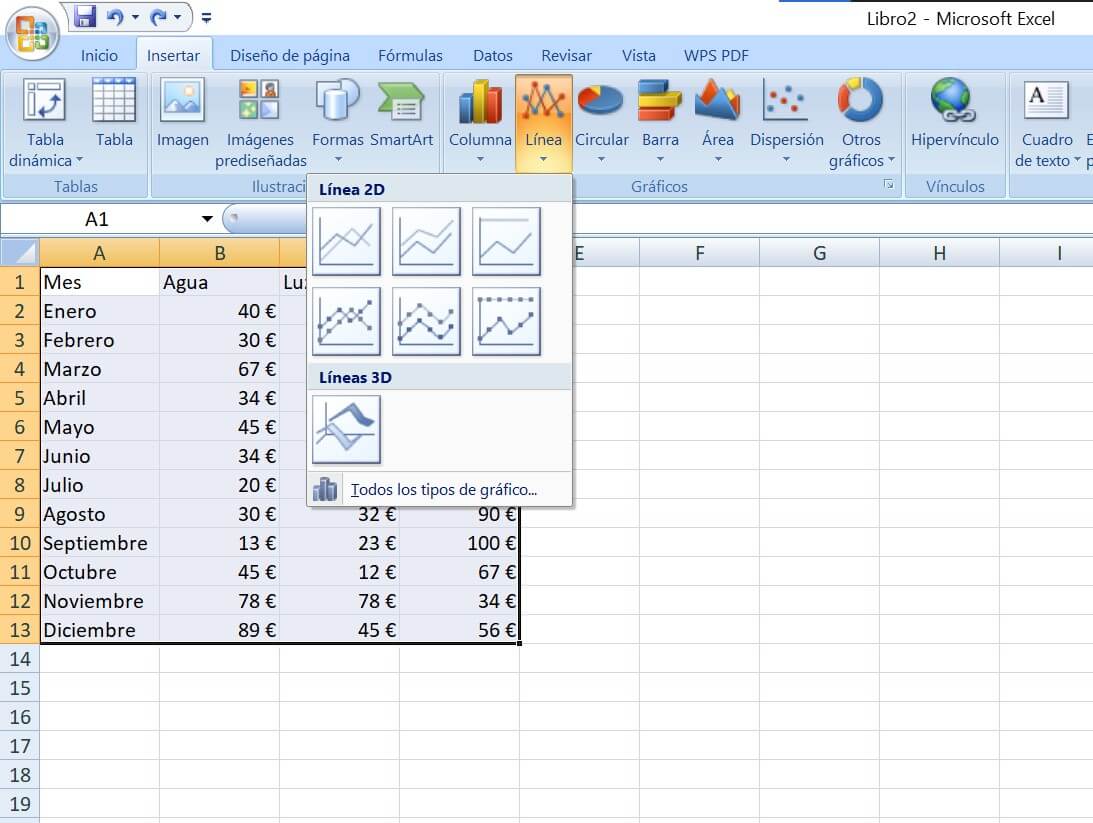Open the Vista tab

[639, 56]
